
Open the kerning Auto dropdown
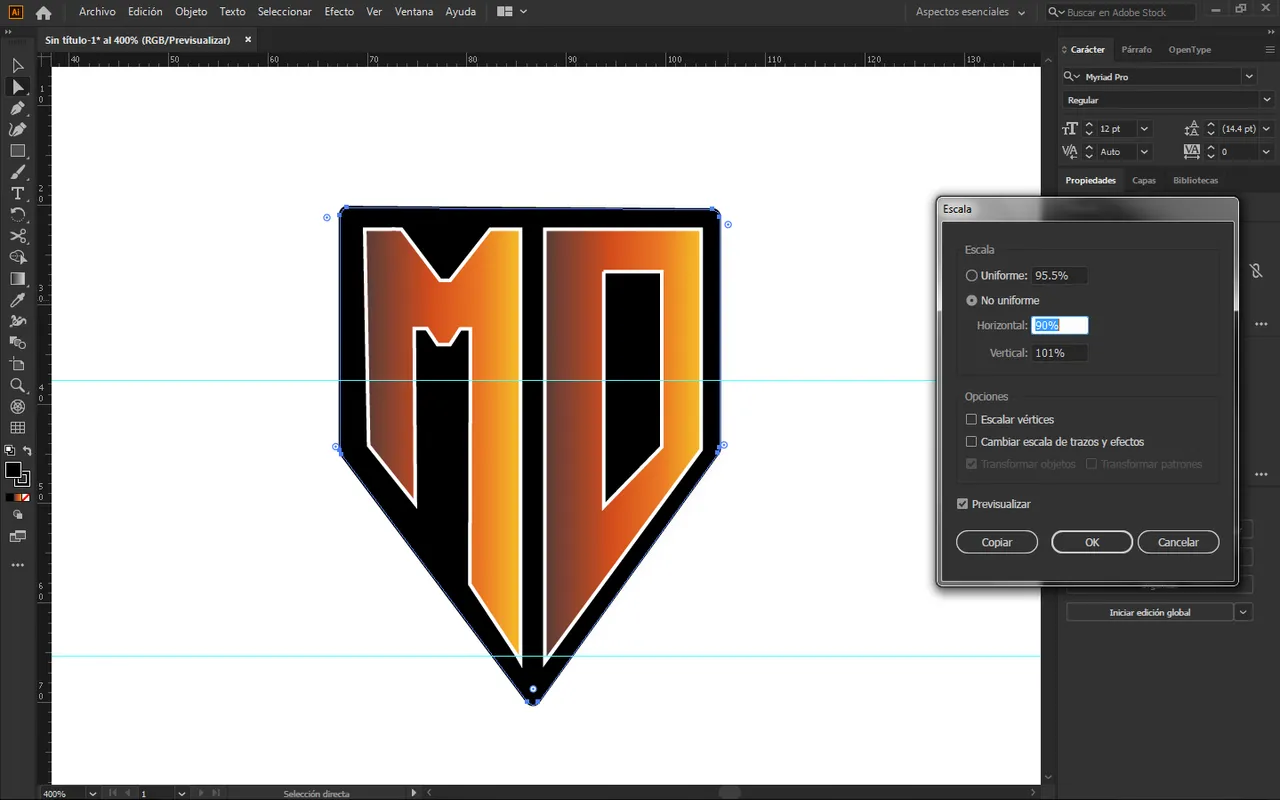(x=1144, y=152)
